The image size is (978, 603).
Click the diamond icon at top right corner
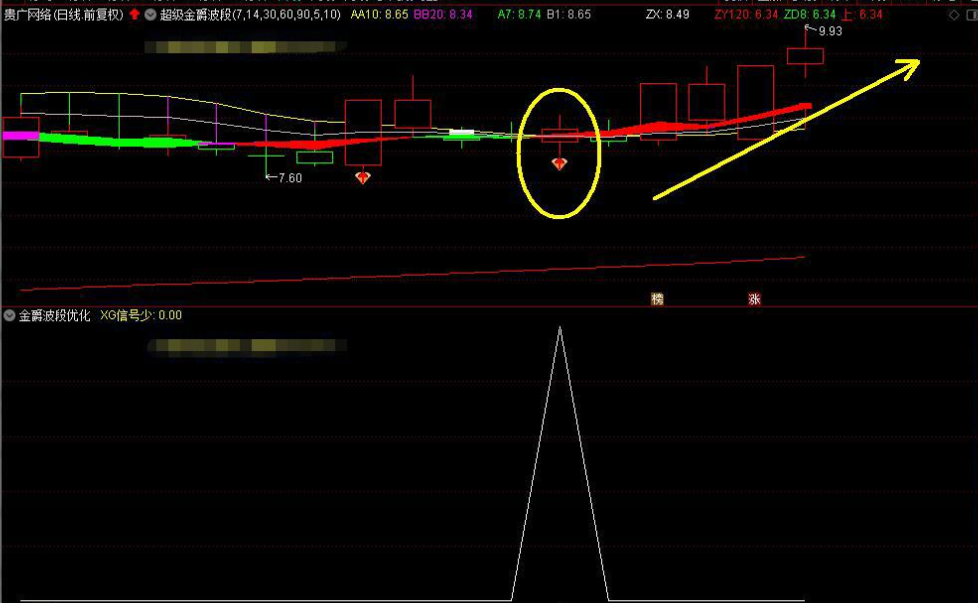[954, 15]
